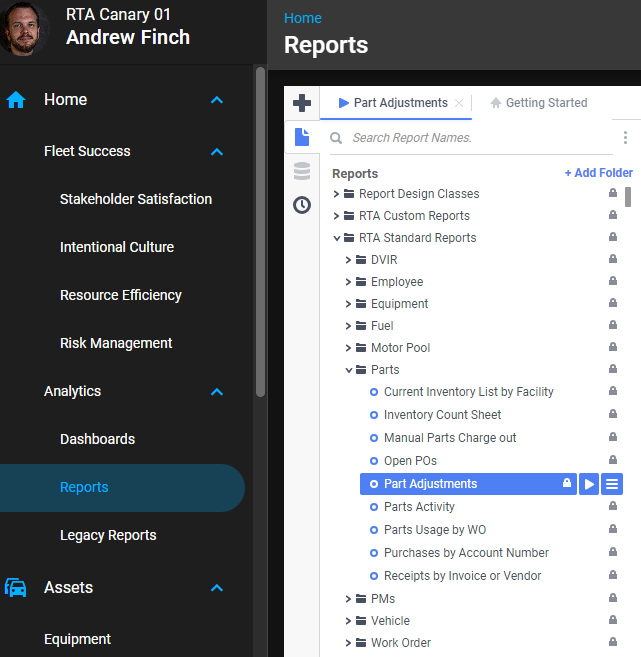
Task: Open the reports document icon in side panel
Action: (302, 137)
